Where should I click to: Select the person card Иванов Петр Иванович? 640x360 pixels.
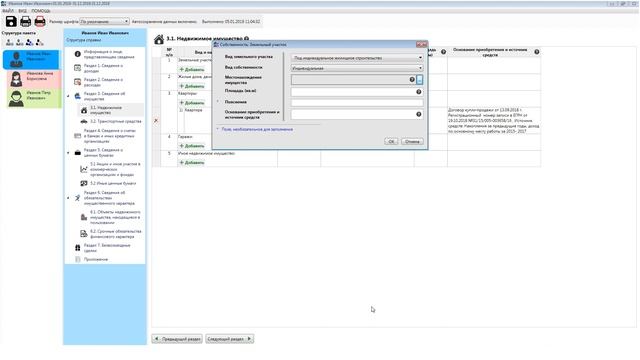34,98
